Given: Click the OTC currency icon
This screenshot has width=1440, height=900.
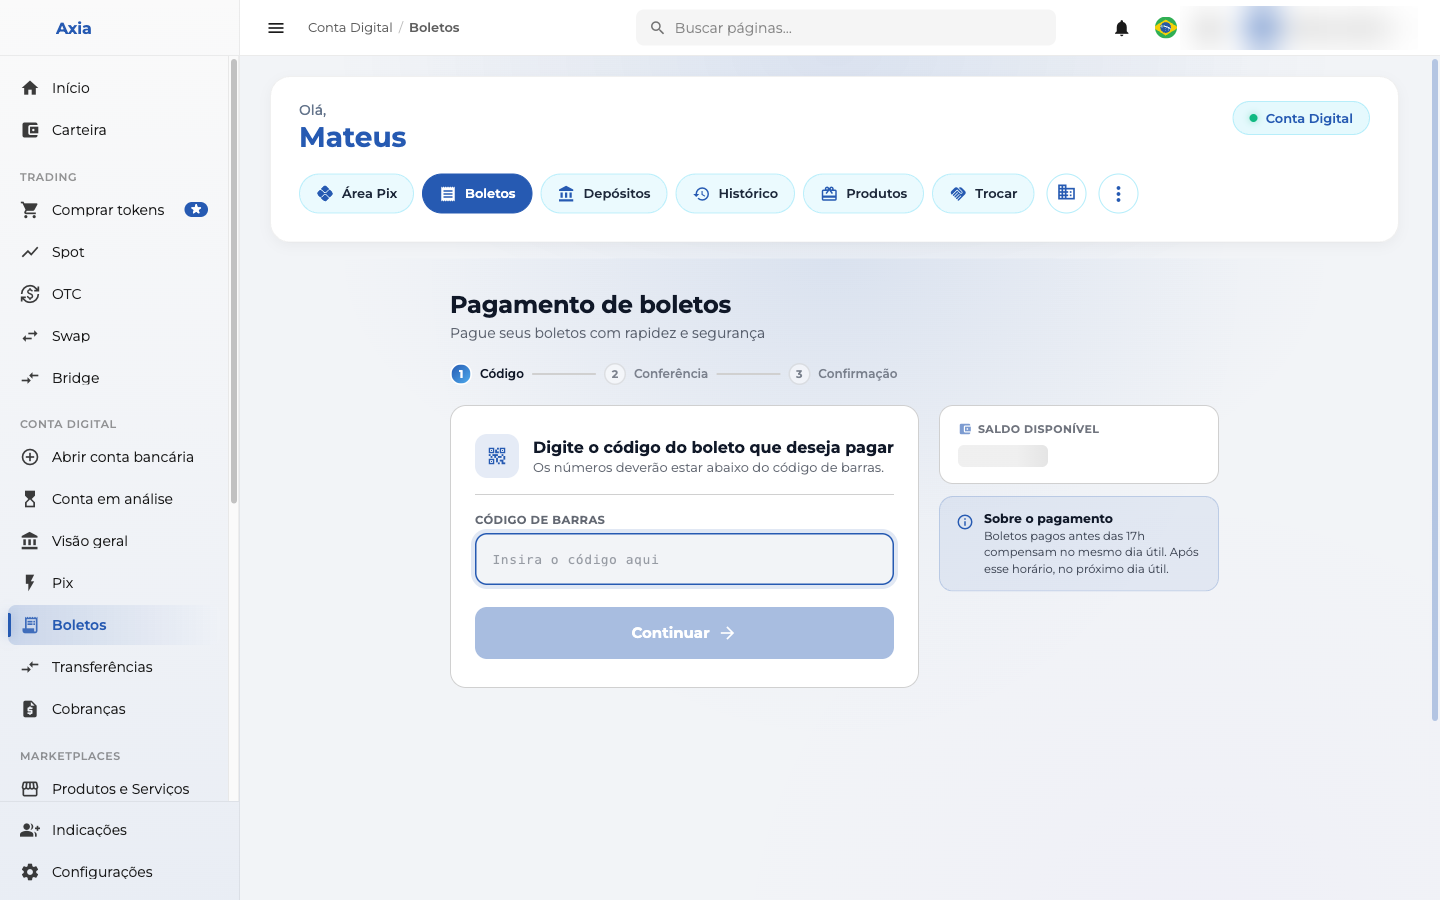Looking at the screenshot, I should tap(30, 294).
